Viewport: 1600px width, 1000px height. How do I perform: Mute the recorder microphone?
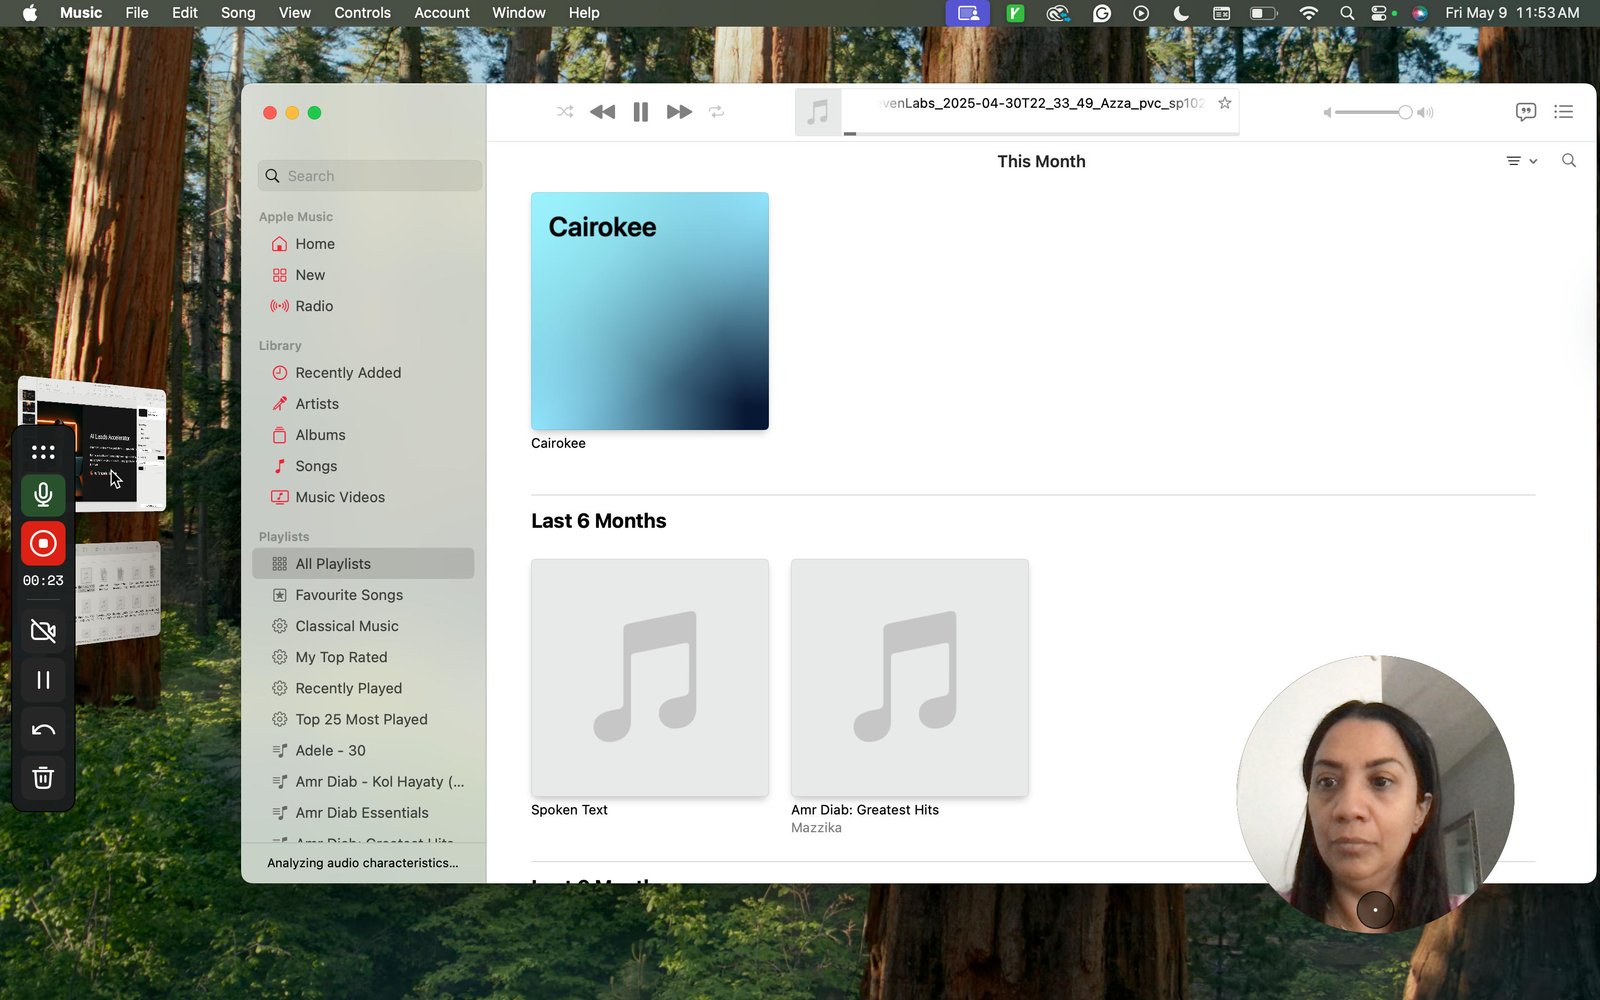(x=43, y=494)
